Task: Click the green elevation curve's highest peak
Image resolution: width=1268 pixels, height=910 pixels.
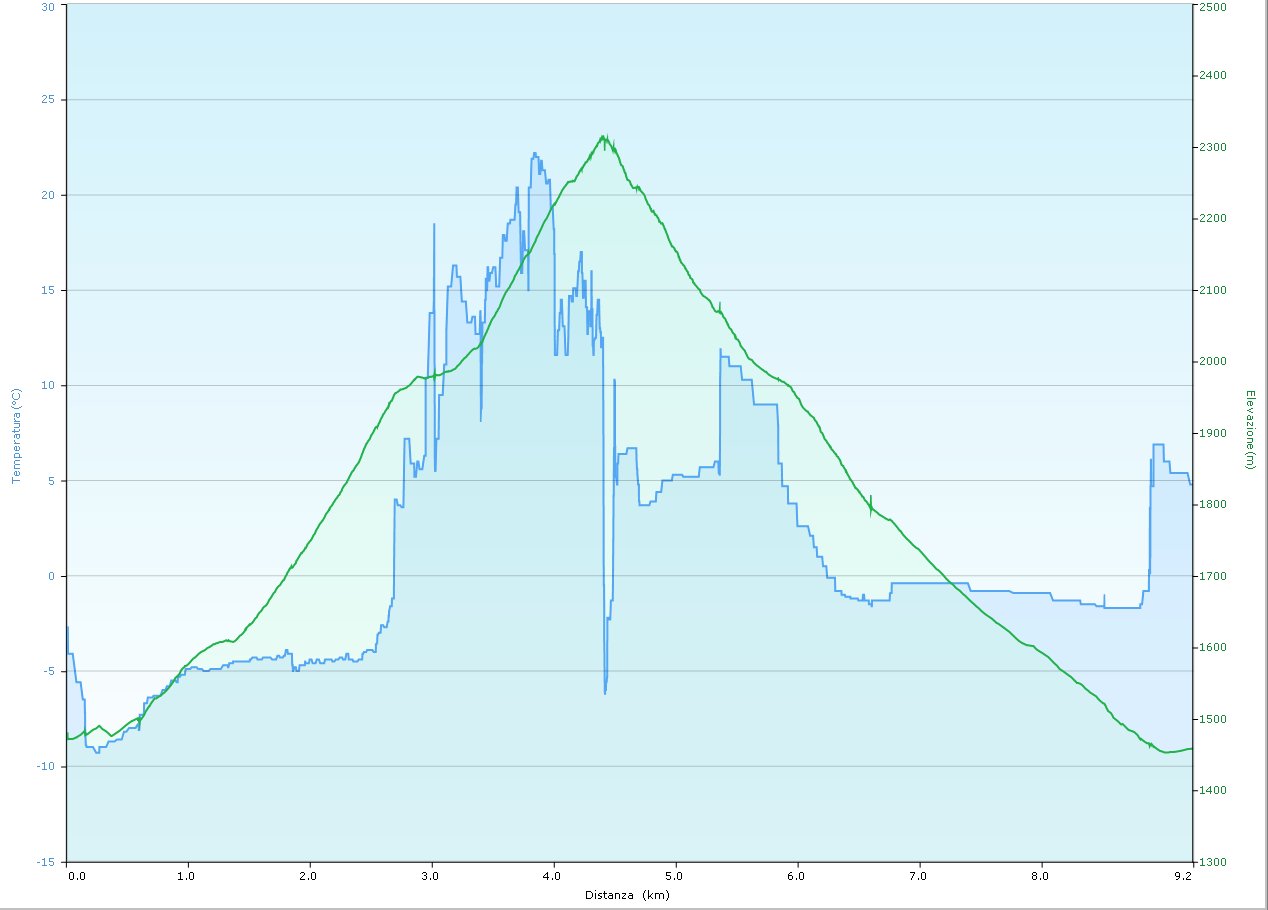Action: tap(604, 137)
